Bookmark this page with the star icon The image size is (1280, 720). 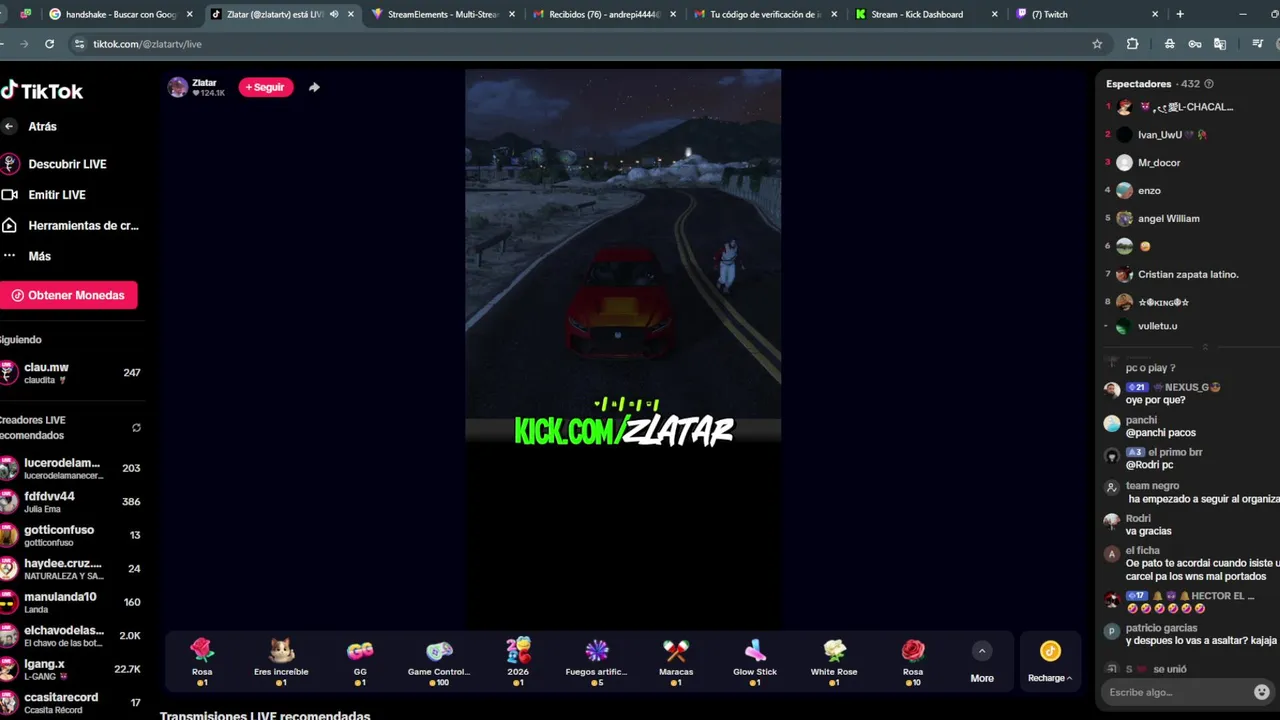(x=1097, y=44)
